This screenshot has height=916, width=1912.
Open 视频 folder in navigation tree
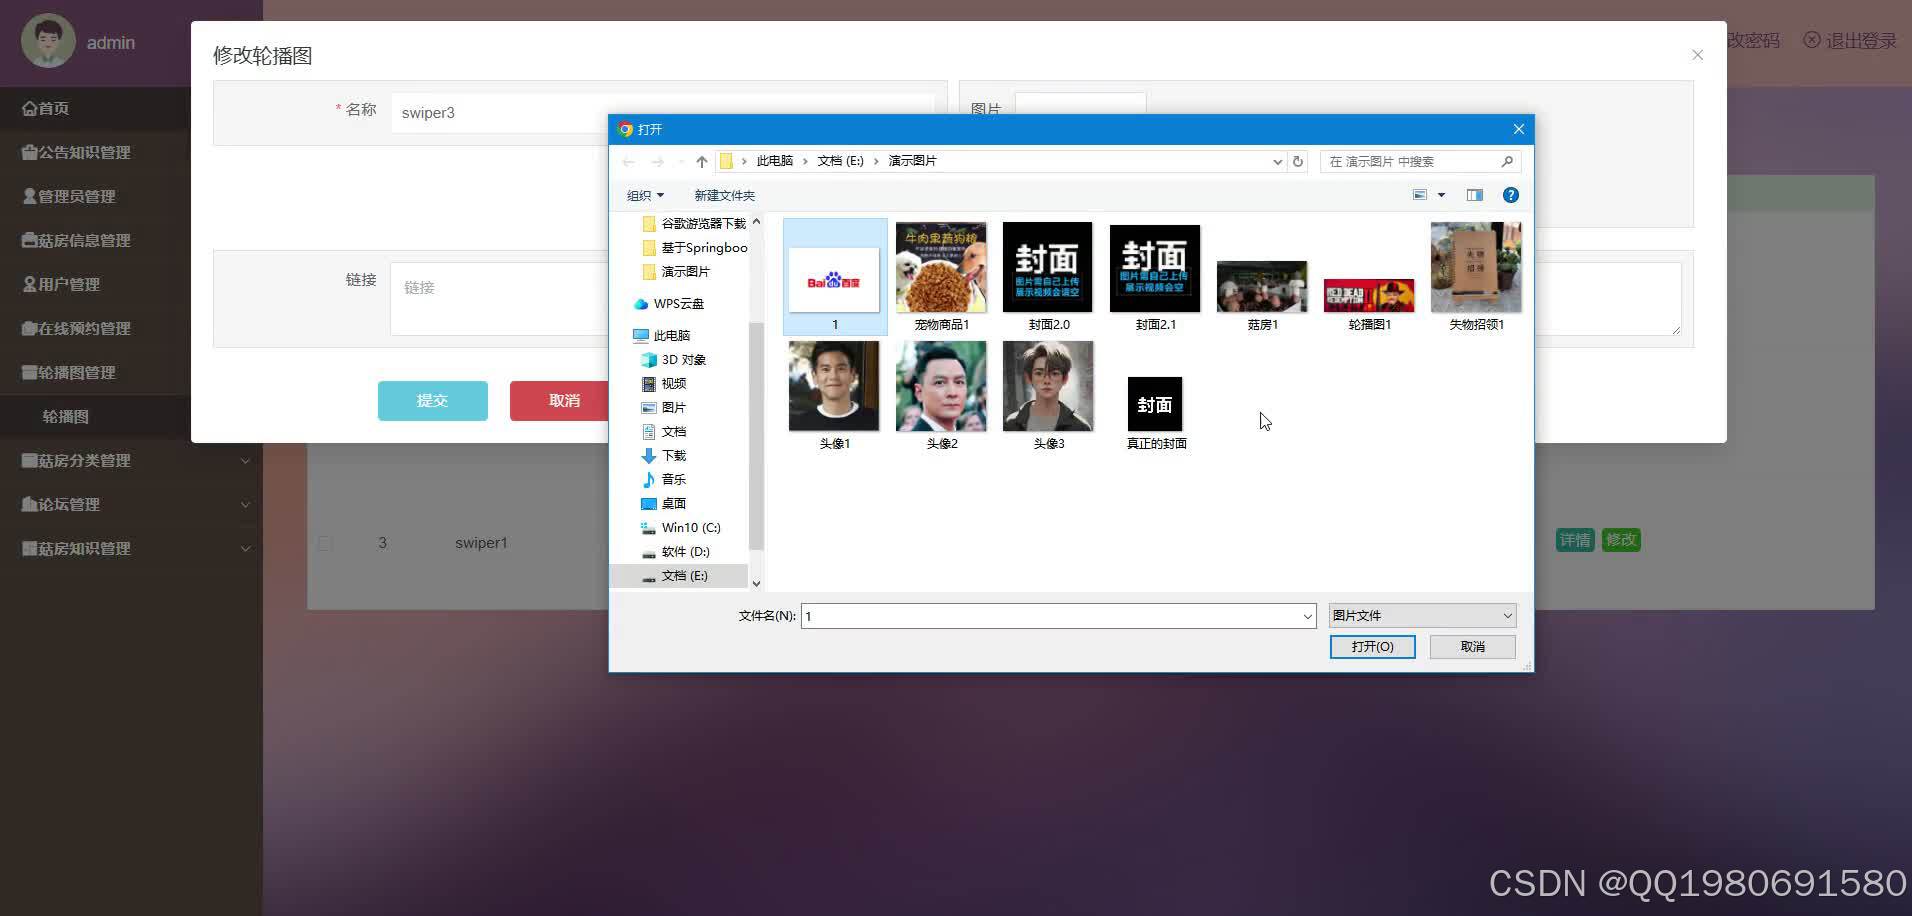pos(664,384)
